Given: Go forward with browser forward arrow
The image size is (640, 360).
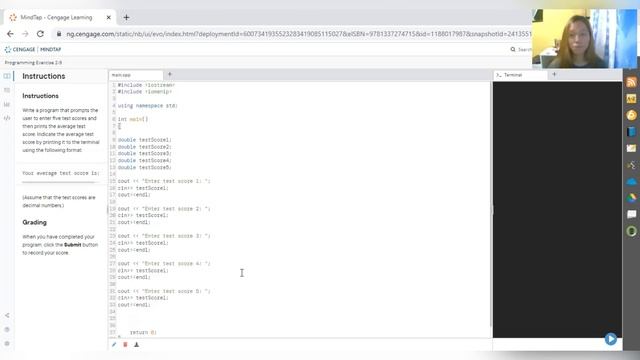Looking at the screenshot, I should click(25, 34).
